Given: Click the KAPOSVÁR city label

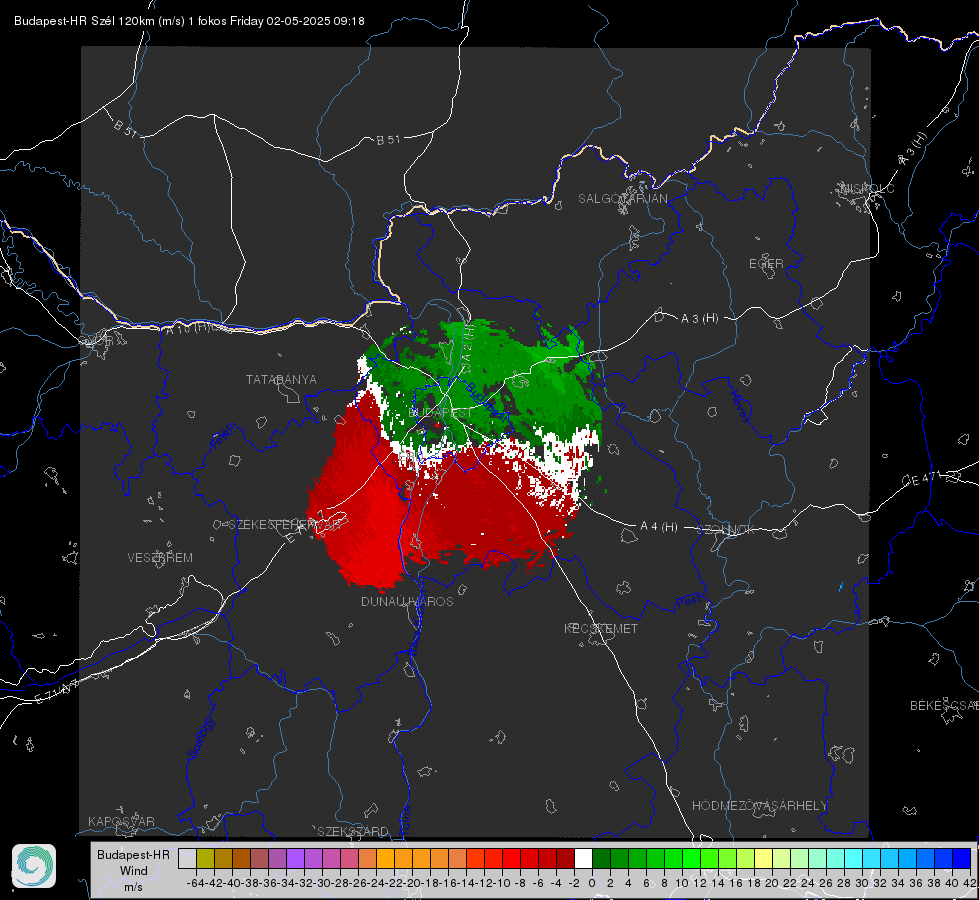Looking at the screenshot, I should tap(121, 821).
